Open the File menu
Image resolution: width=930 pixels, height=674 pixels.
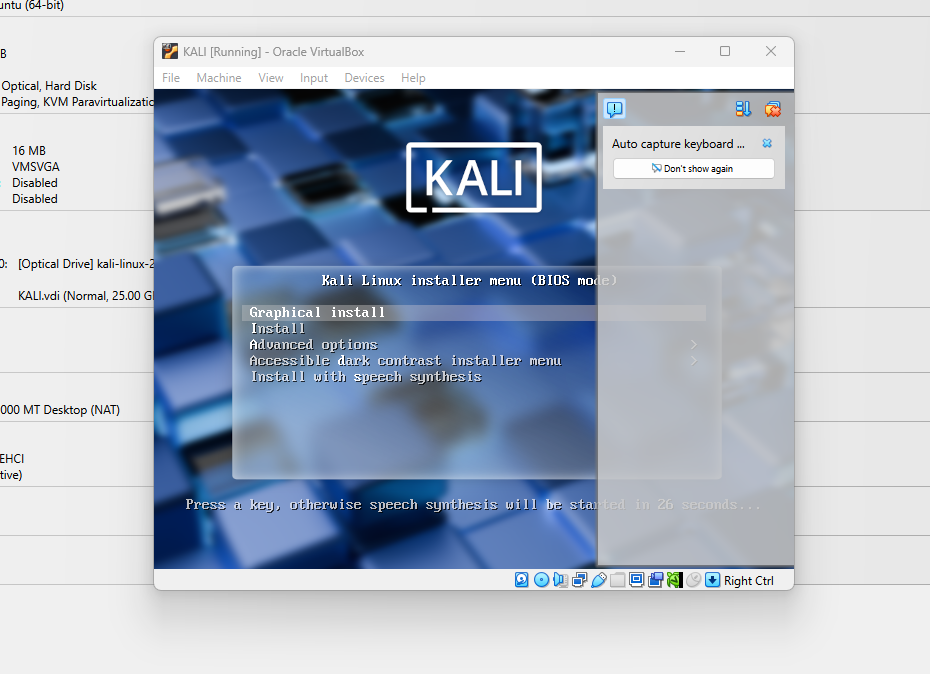[171, 78]
